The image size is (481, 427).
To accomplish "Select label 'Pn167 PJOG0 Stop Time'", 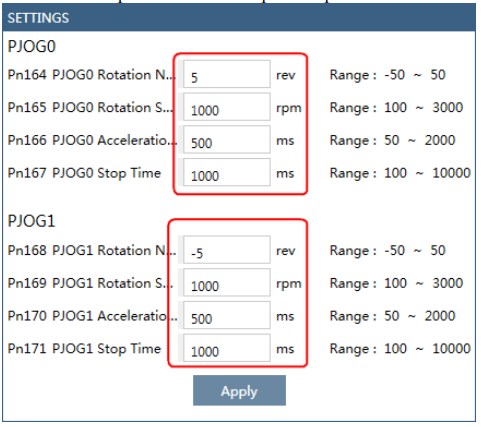I will point(84,173).
